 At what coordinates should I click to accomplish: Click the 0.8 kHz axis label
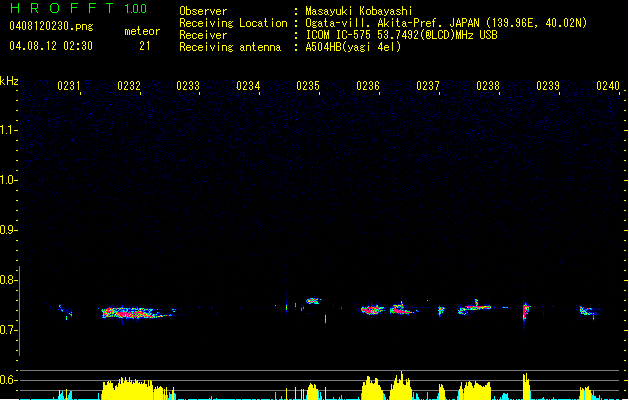point(8,280)
